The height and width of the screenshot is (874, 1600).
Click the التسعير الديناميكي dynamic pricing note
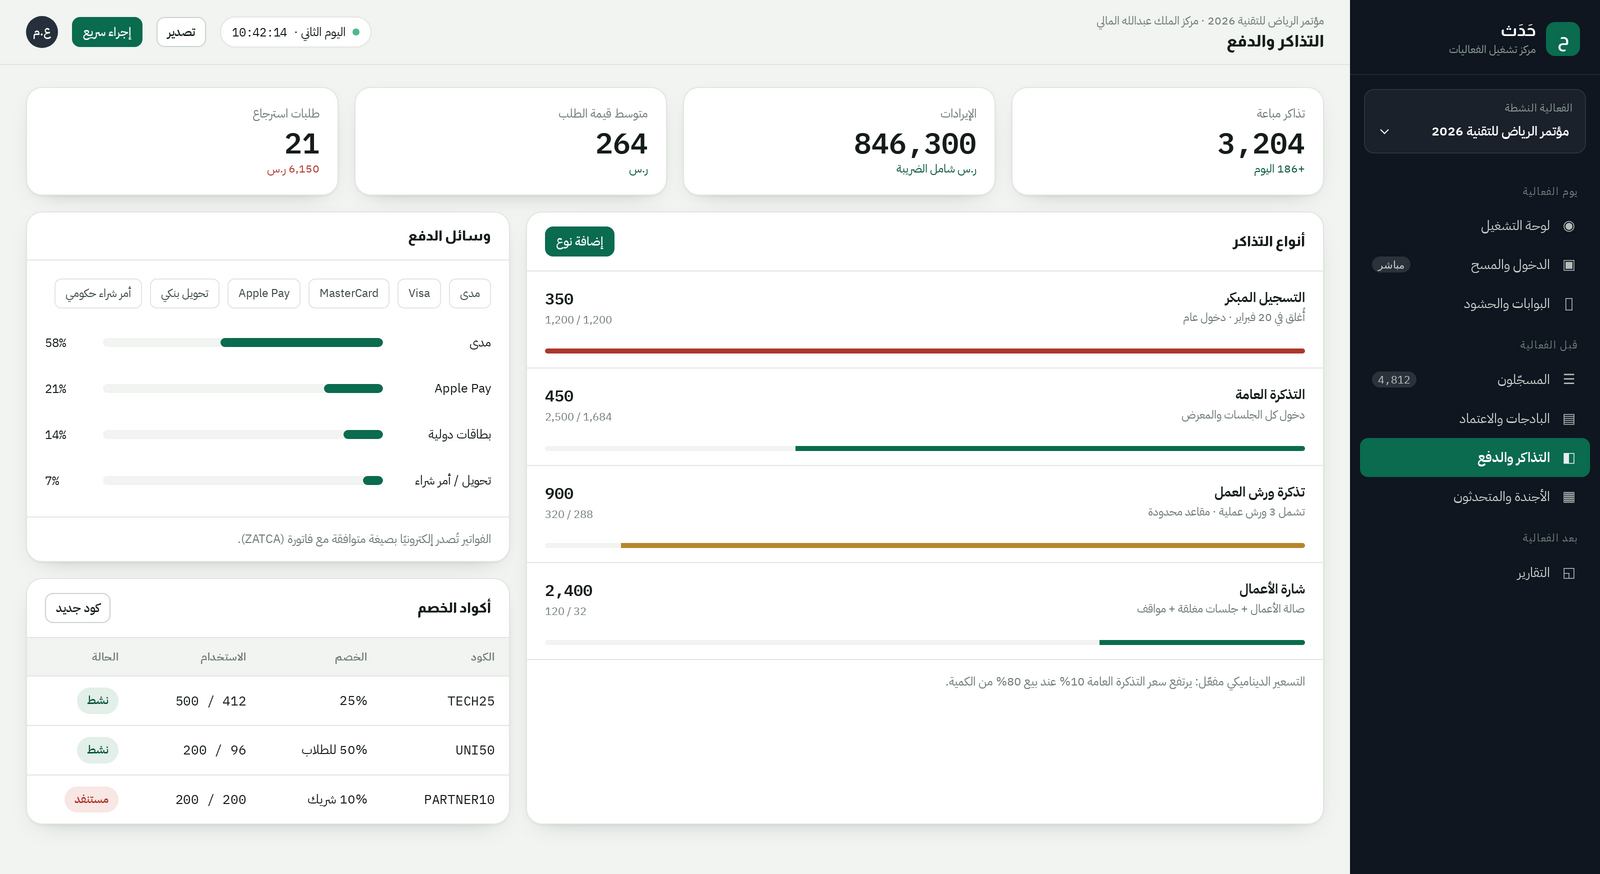point(1125,682)
